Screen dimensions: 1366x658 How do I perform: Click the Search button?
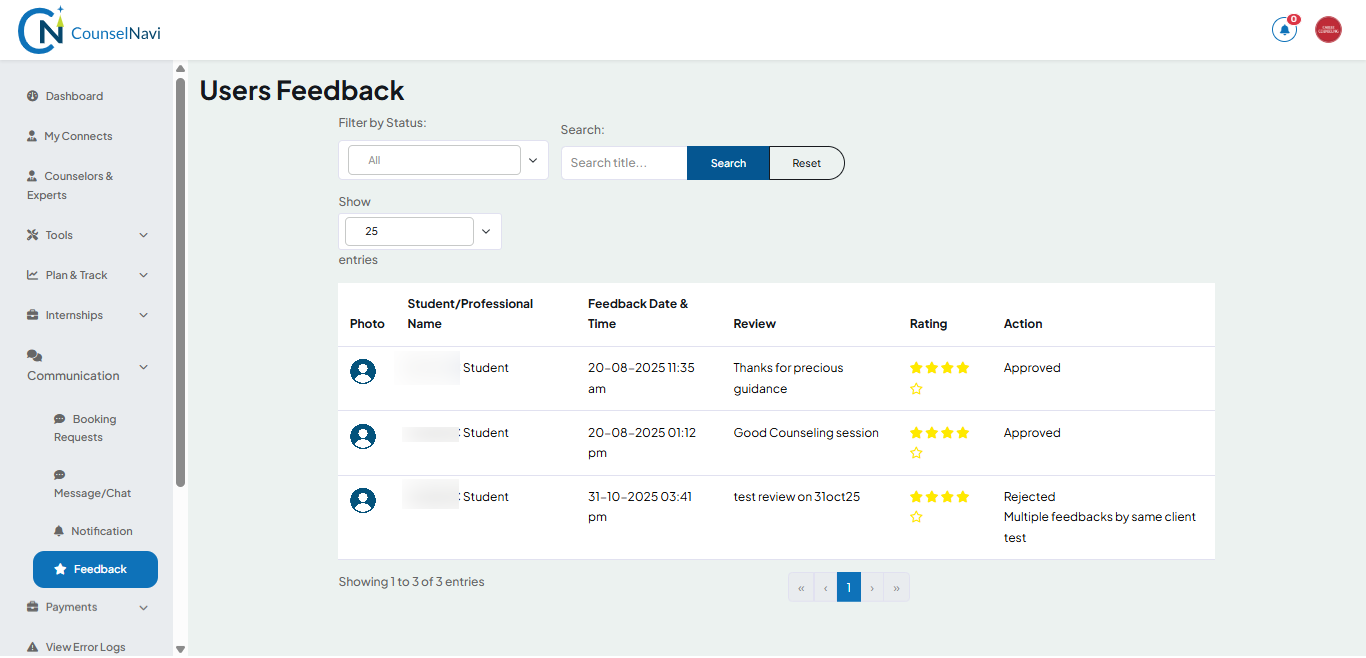pos(727,162)
